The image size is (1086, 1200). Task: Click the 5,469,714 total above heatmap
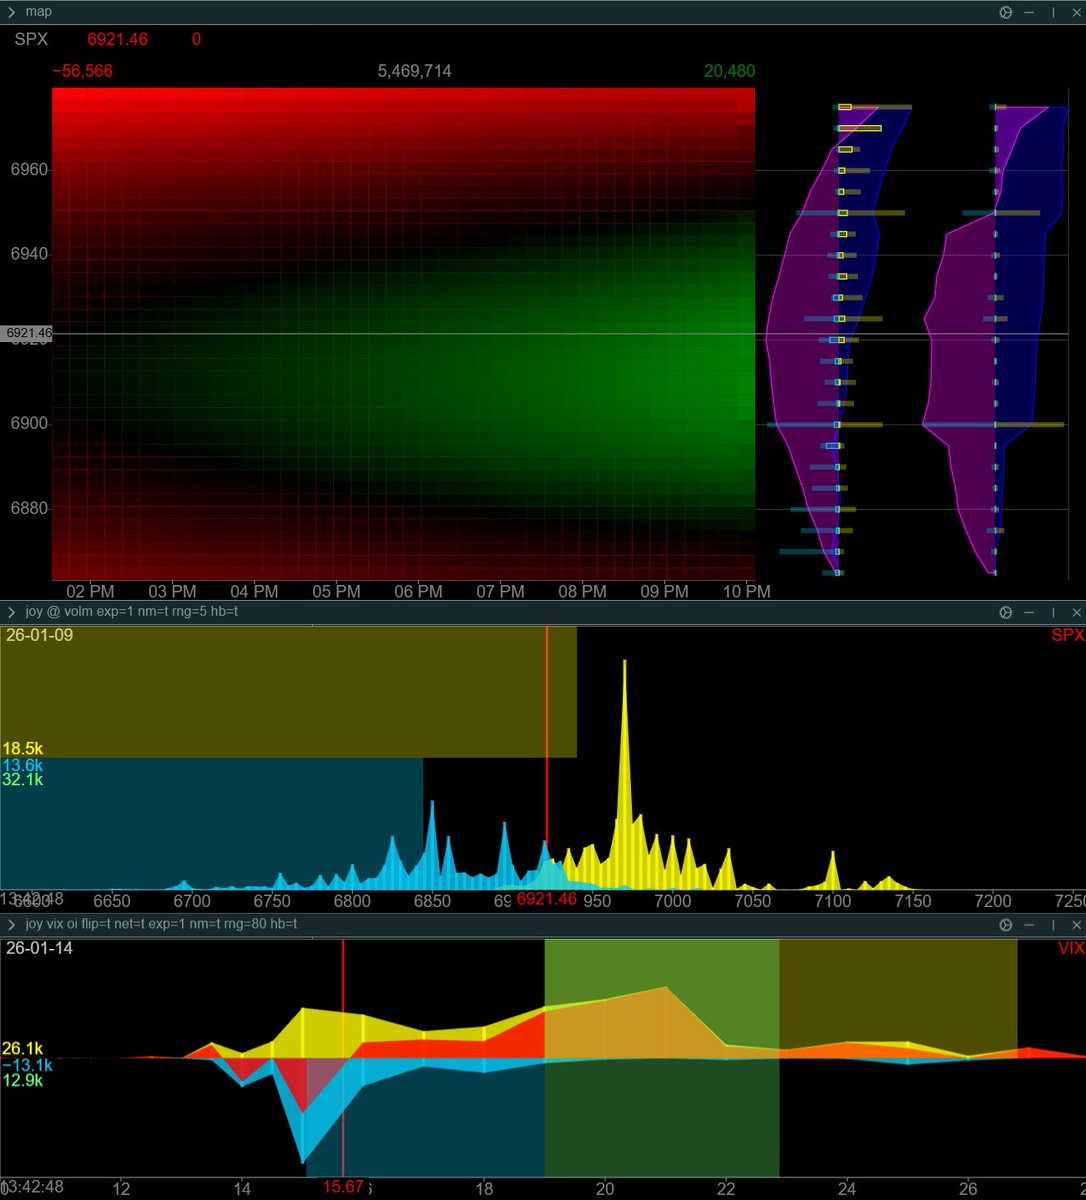(x=414, y=71)
